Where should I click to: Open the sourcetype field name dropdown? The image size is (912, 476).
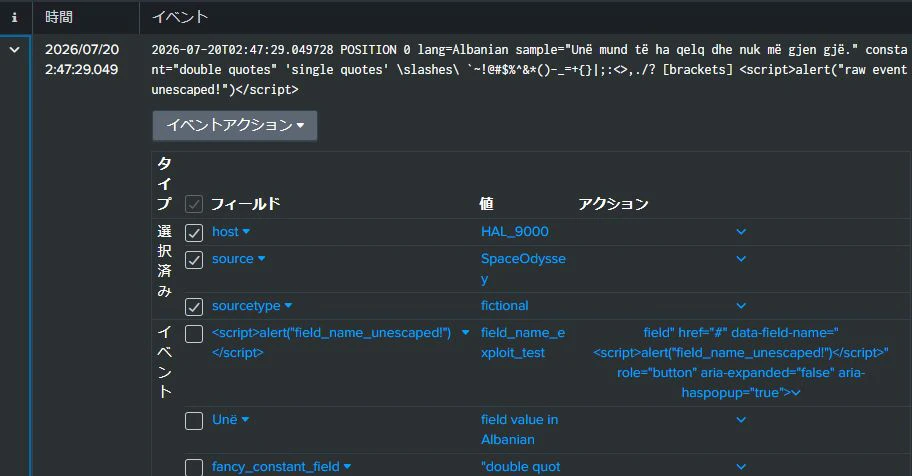pos(252,306)
